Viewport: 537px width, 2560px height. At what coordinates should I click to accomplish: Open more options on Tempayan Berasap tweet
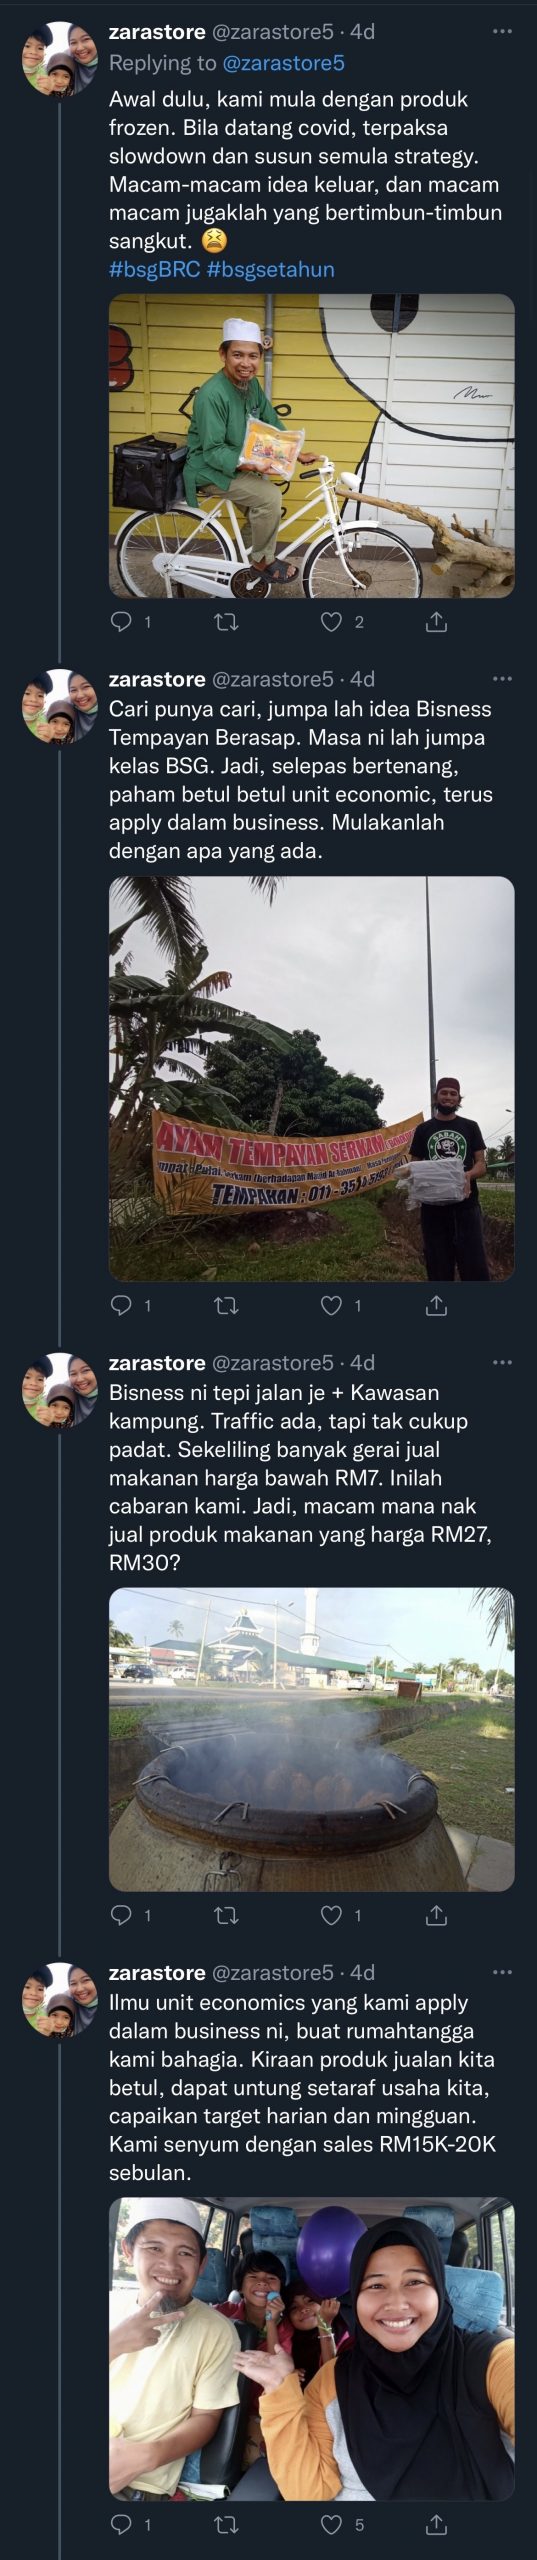click(502, 679)
